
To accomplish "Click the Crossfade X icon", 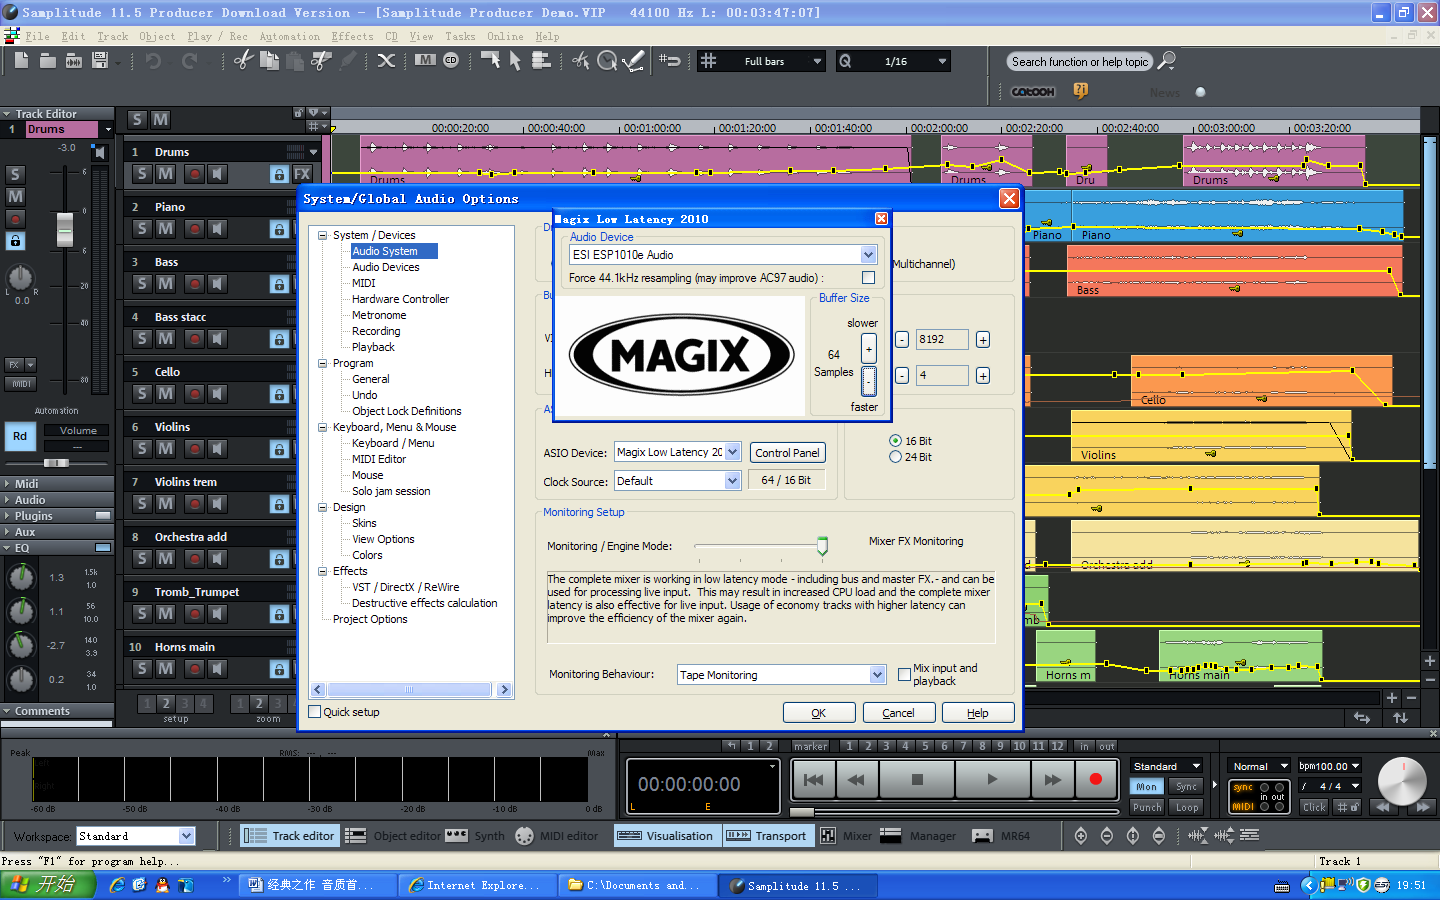I will tap(386, 61).
